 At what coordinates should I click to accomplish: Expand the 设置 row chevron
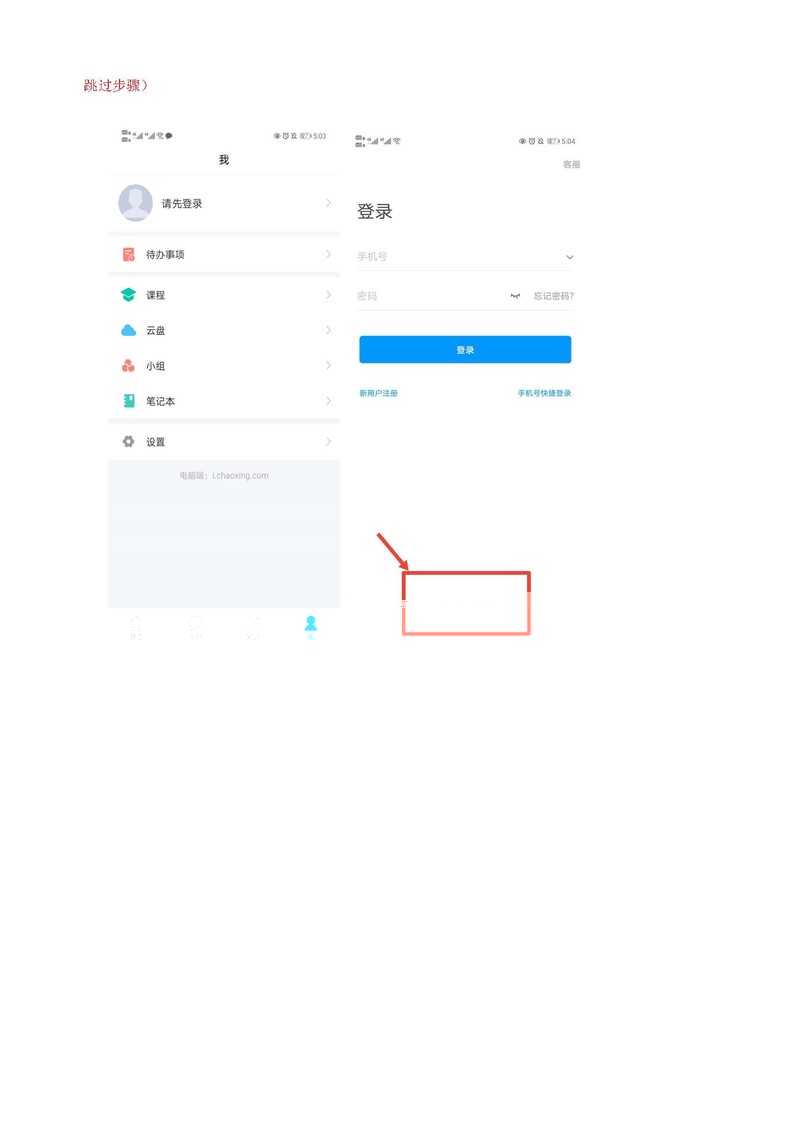pos(328,441)
